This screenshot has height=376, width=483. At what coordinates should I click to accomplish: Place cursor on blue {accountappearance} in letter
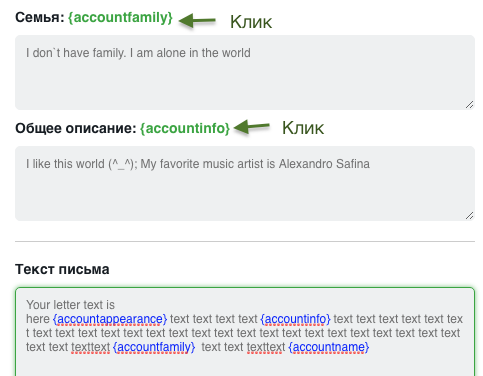coord(110,319)
